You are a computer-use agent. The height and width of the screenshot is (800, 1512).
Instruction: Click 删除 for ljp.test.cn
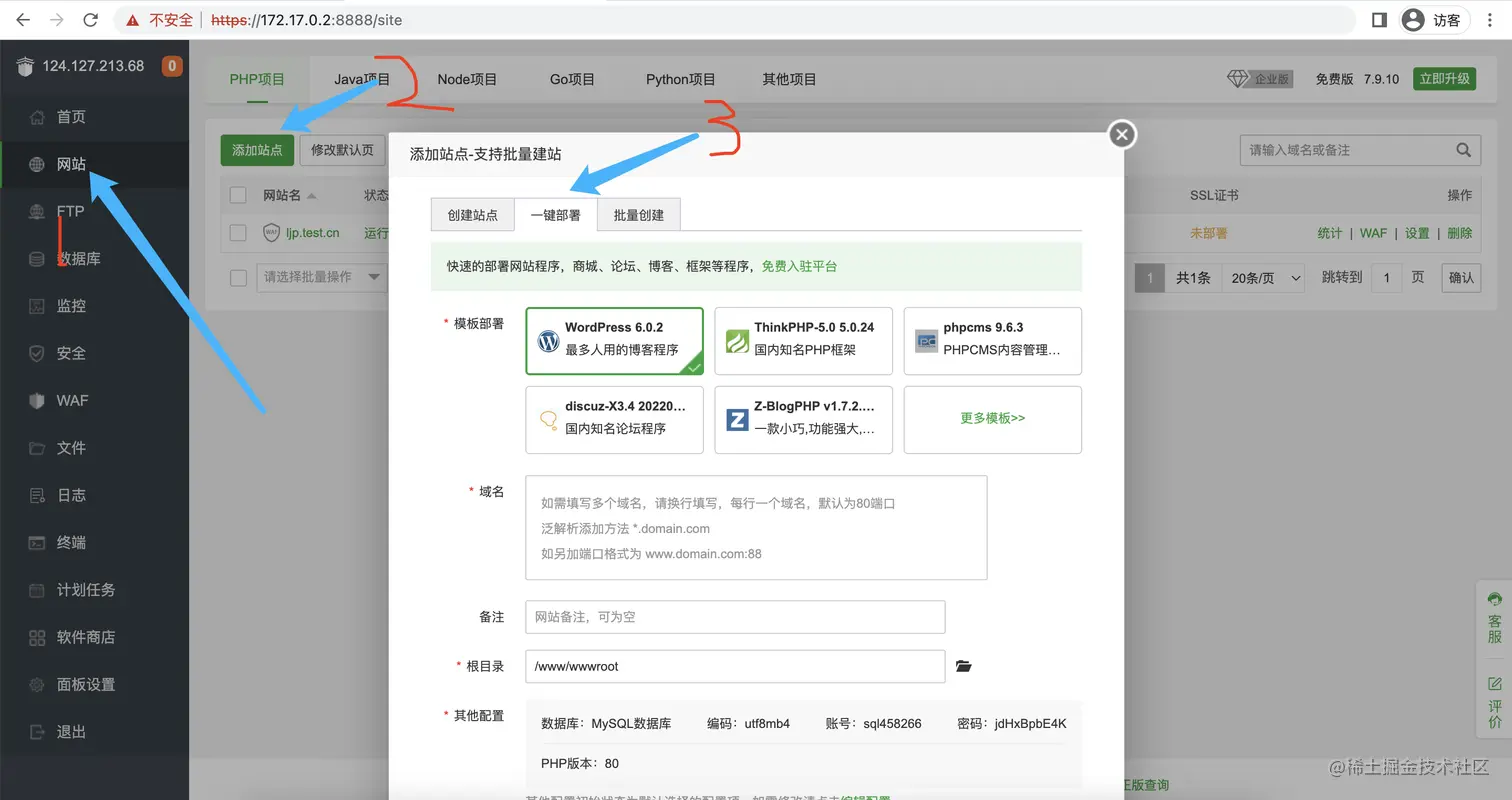click(x=1460, y=233)
